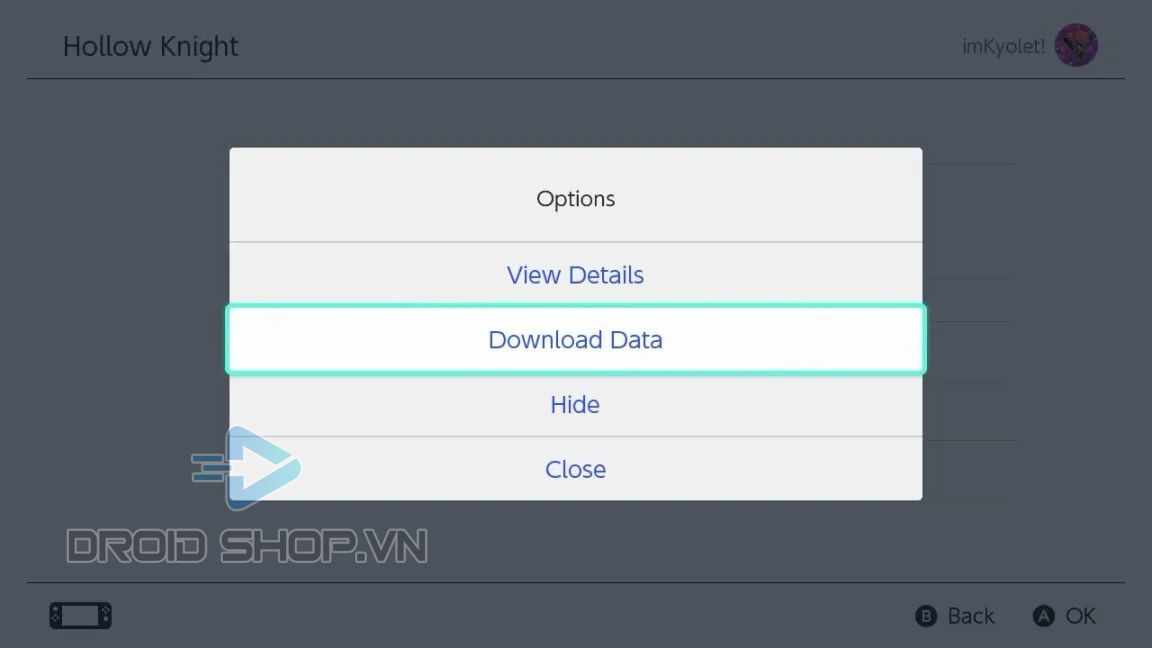Screen dimensions: 1152x648
Task: Click the Back label in footer
Action: [971, 616]
